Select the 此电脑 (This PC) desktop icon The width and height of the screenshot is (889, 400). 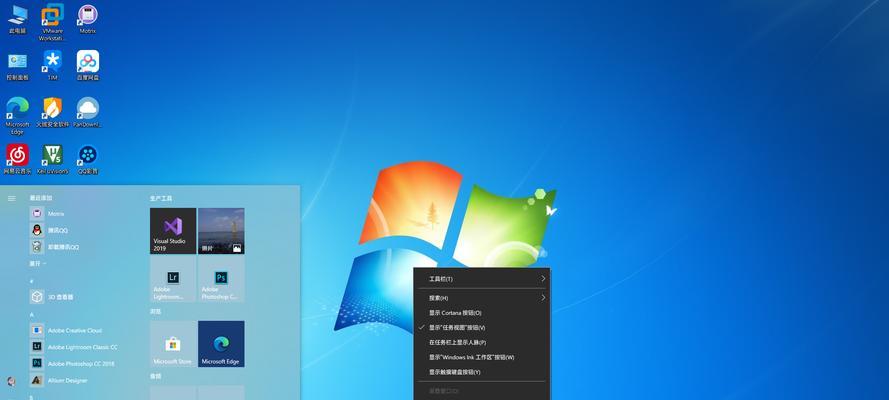click(18, 20)
